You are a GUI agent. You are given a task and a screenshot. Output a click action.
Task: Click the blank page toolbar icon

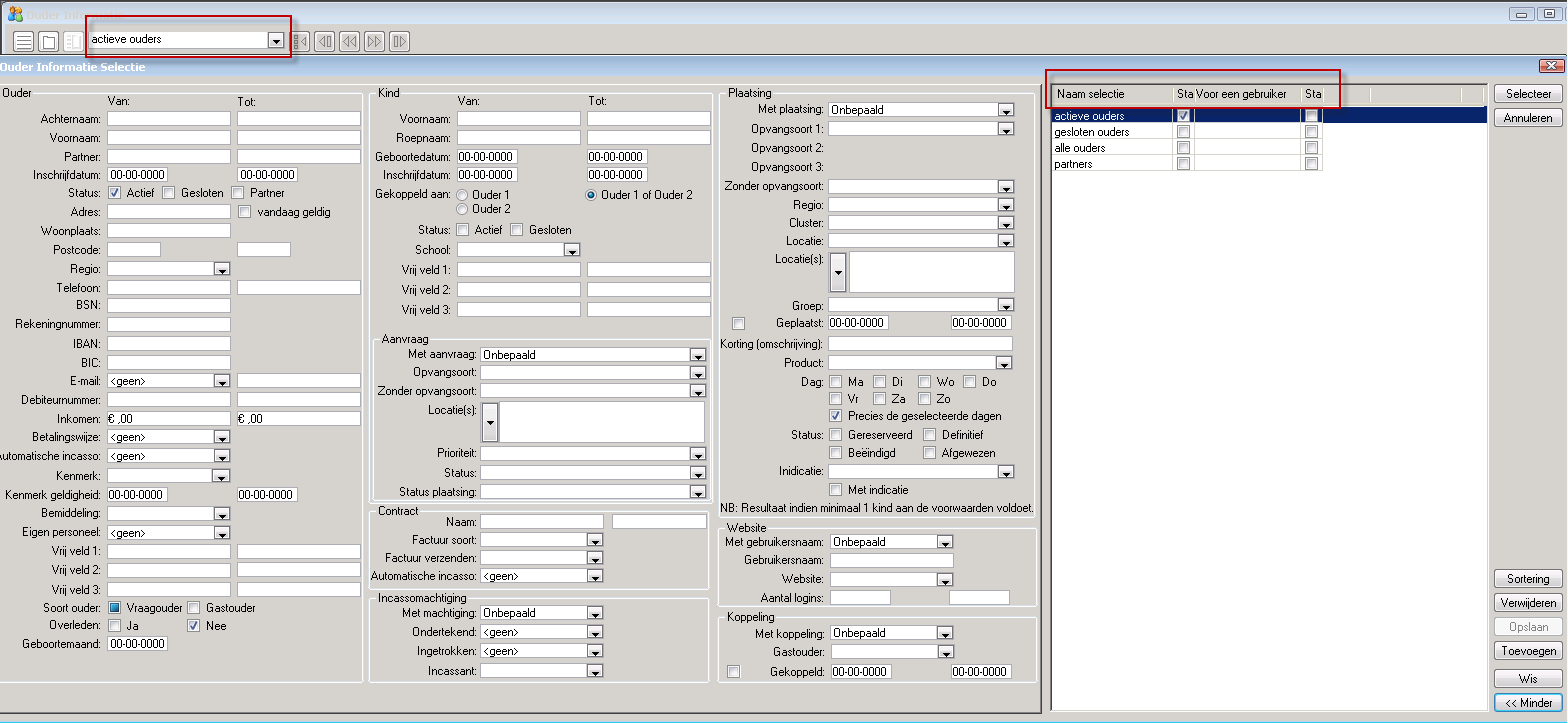[x=48, y=41]
